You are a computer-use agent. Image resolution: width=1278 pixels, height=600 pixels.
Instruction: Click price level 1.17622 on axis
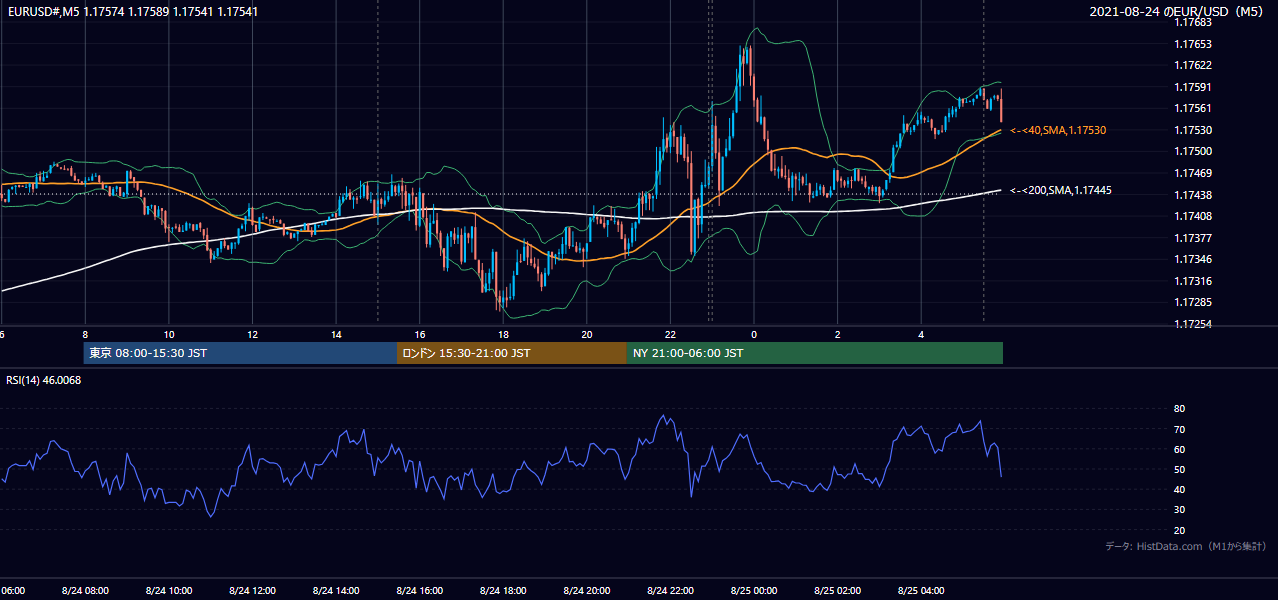tap(1194, 65)
